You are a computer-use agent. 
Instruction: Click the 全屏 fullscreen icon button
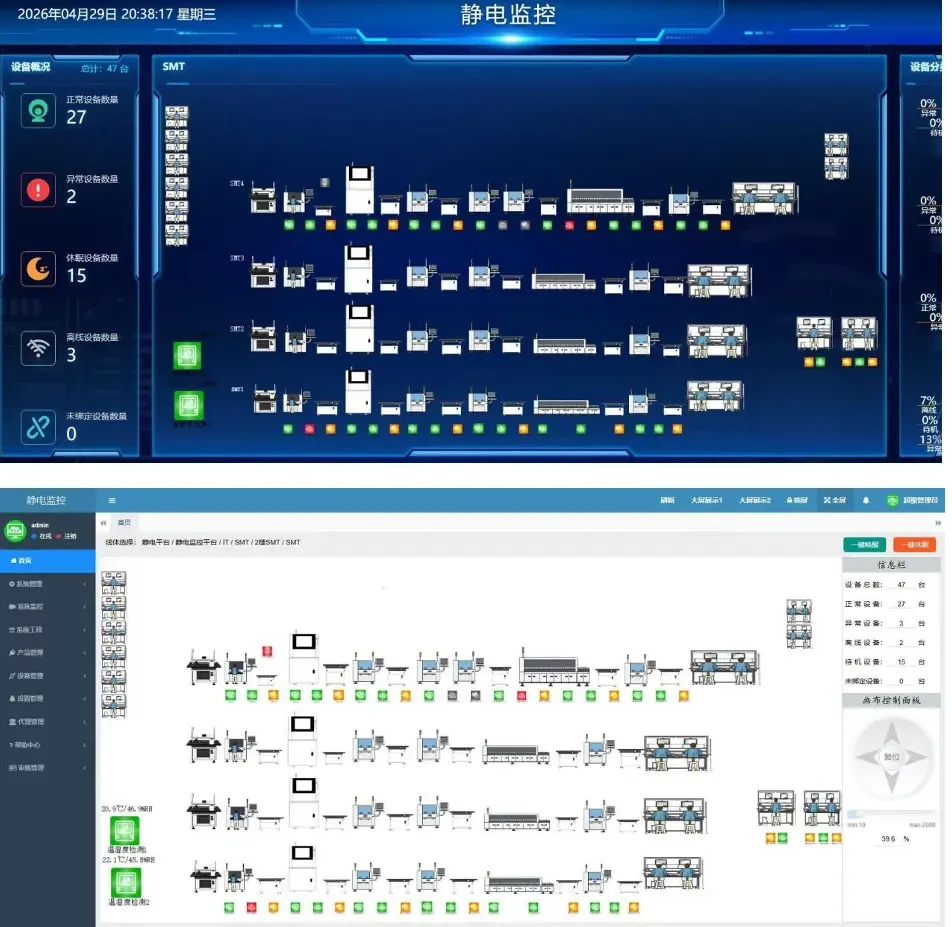(x=835, y=500)
